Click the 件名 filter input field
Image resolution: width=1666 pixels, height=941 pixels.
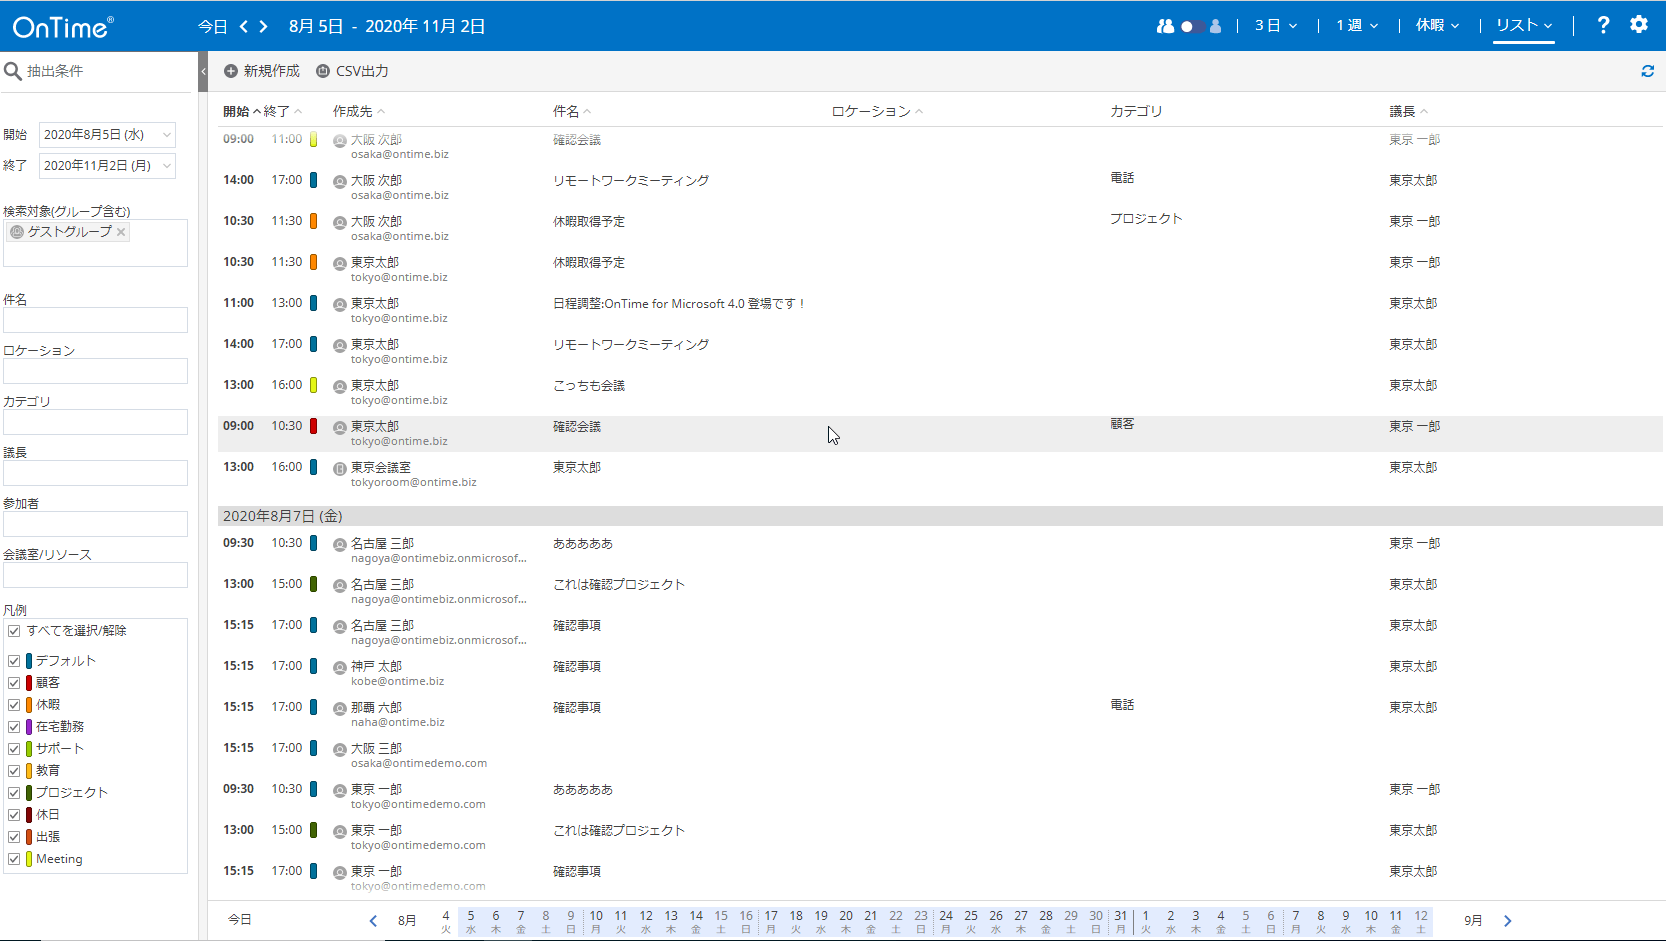pyautogui.click(x=95, y=320)
